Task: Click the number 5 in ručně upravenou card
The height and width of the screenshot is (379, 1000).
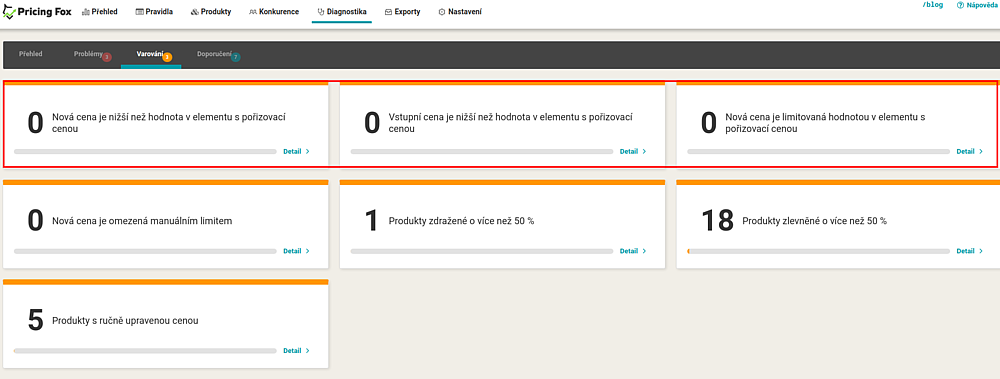Action: (x=36, y=320)
